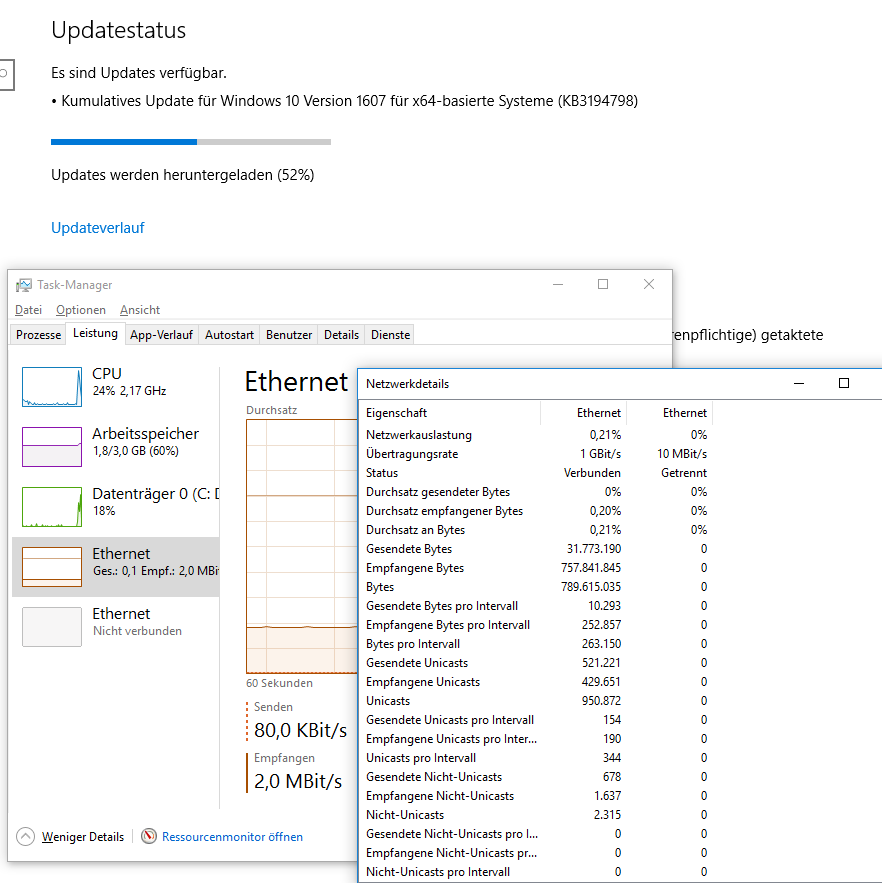Switch to the Benutzer tab
Image resolution: width=882 pixels, height=883 pixels.
[289, 335]
